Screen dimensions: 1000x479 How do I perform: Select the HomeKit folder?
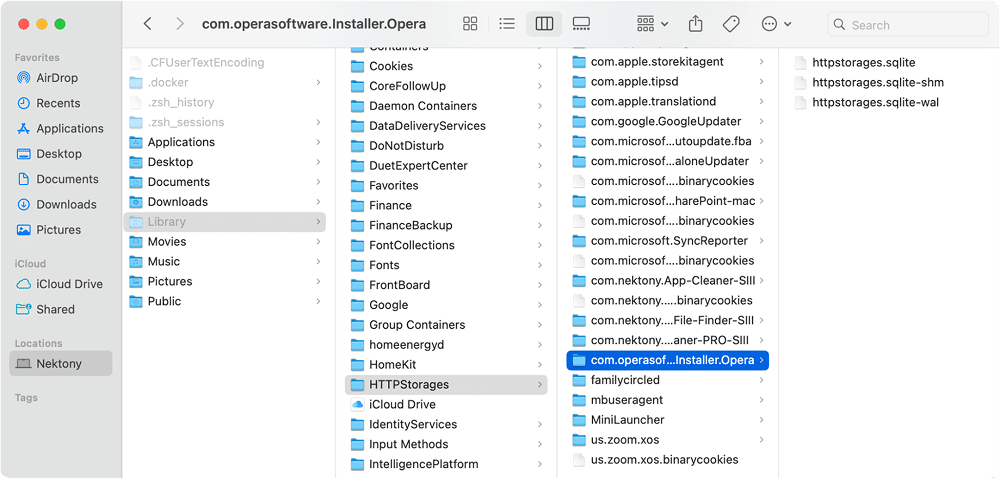click(446, 365)
